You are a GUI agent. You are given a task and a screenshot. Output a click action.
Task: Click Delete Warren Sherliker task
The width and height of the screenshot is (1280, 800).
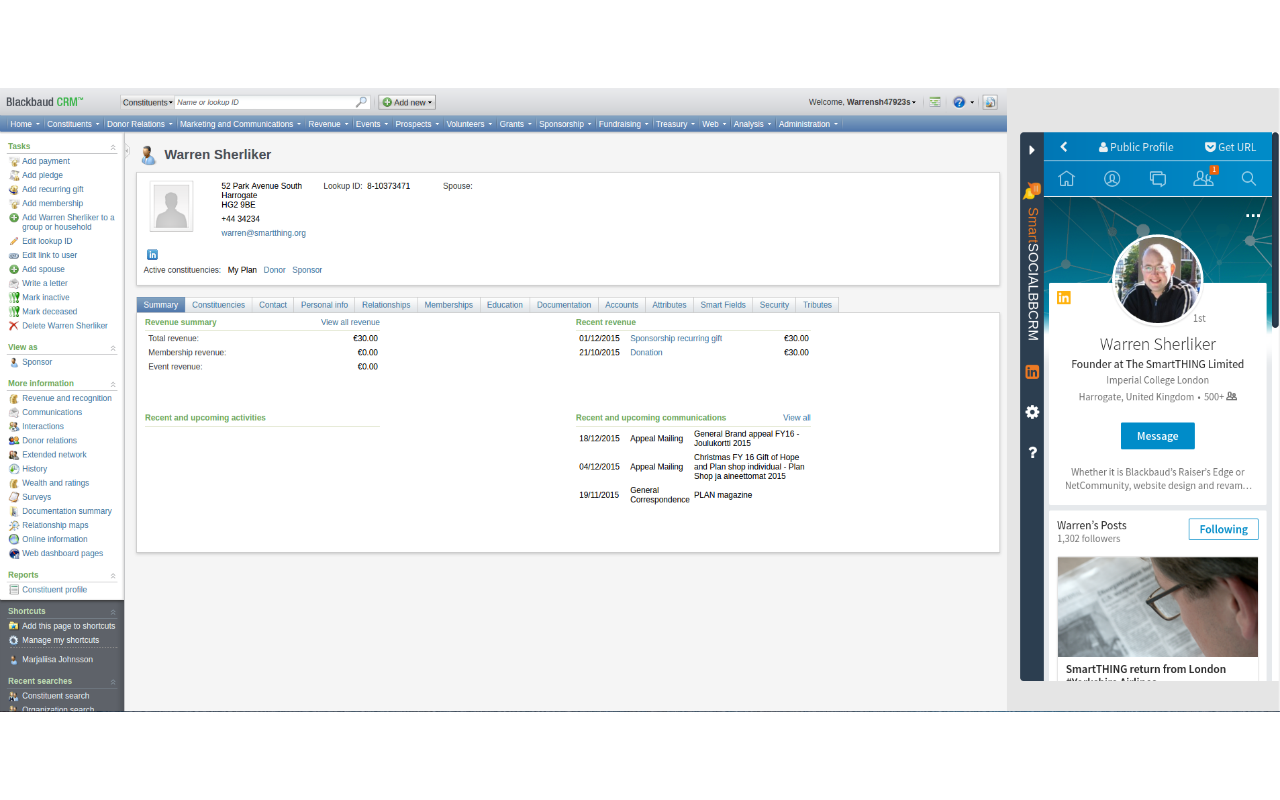point(65,325)
